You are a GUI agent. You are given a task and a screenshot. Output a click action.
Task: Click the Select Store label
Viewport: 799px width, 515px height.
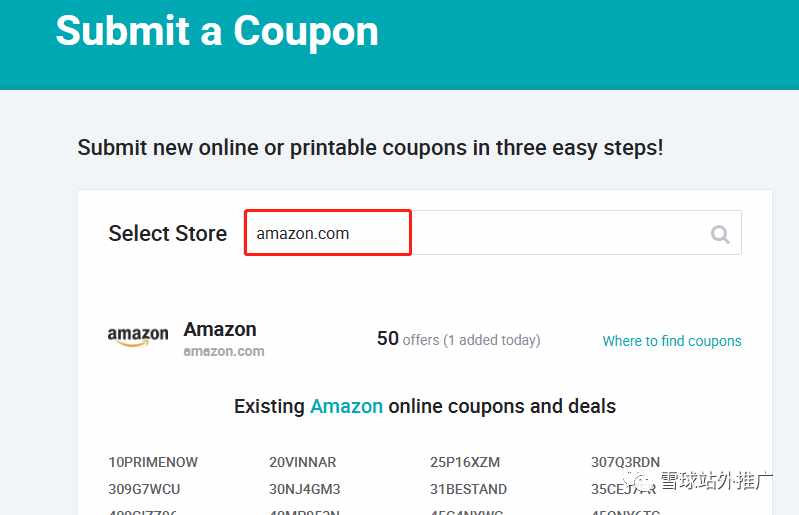coord(168,233)
